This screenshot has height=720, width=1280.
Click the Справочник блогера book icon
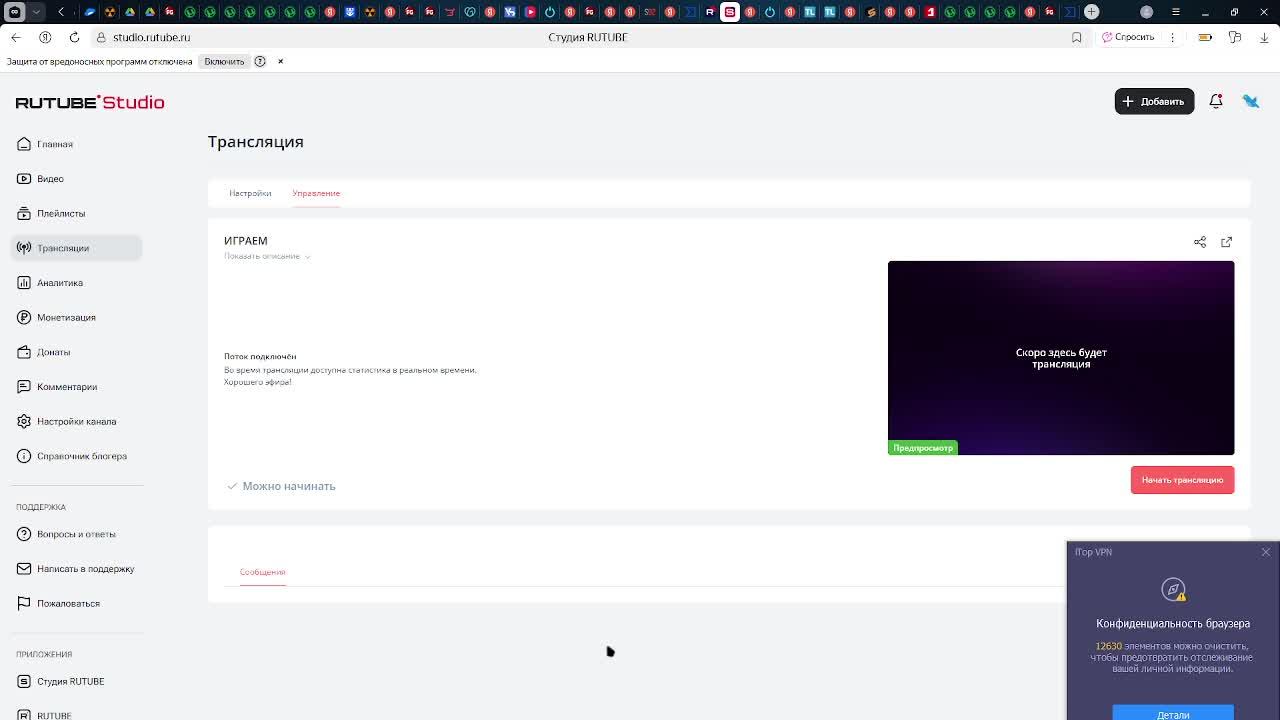pyautogui.click(x=24, y=456)
